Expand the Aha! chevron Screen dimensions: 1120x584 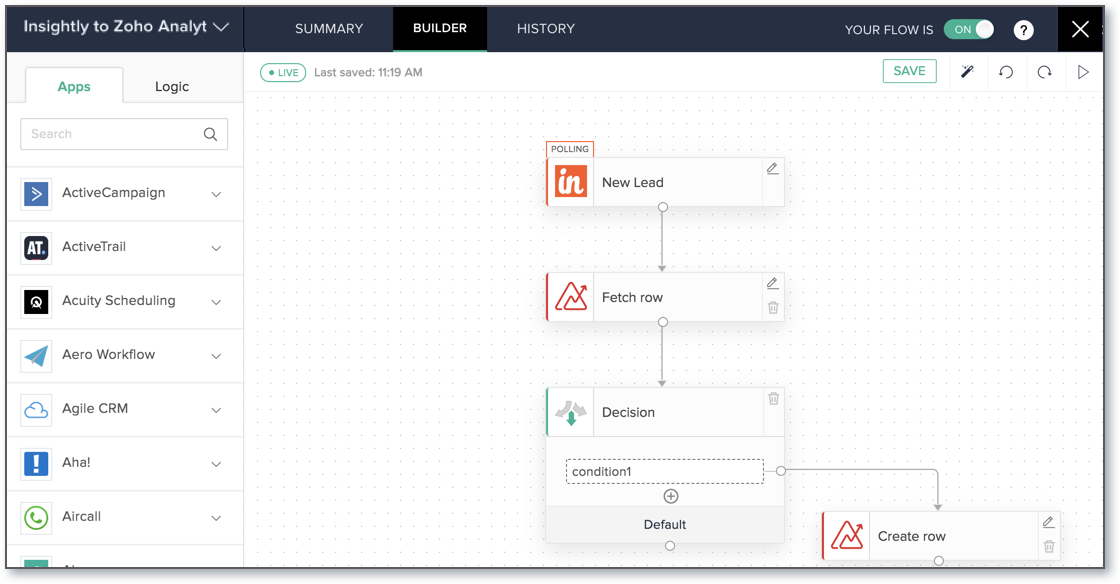[x=216, y=464]
